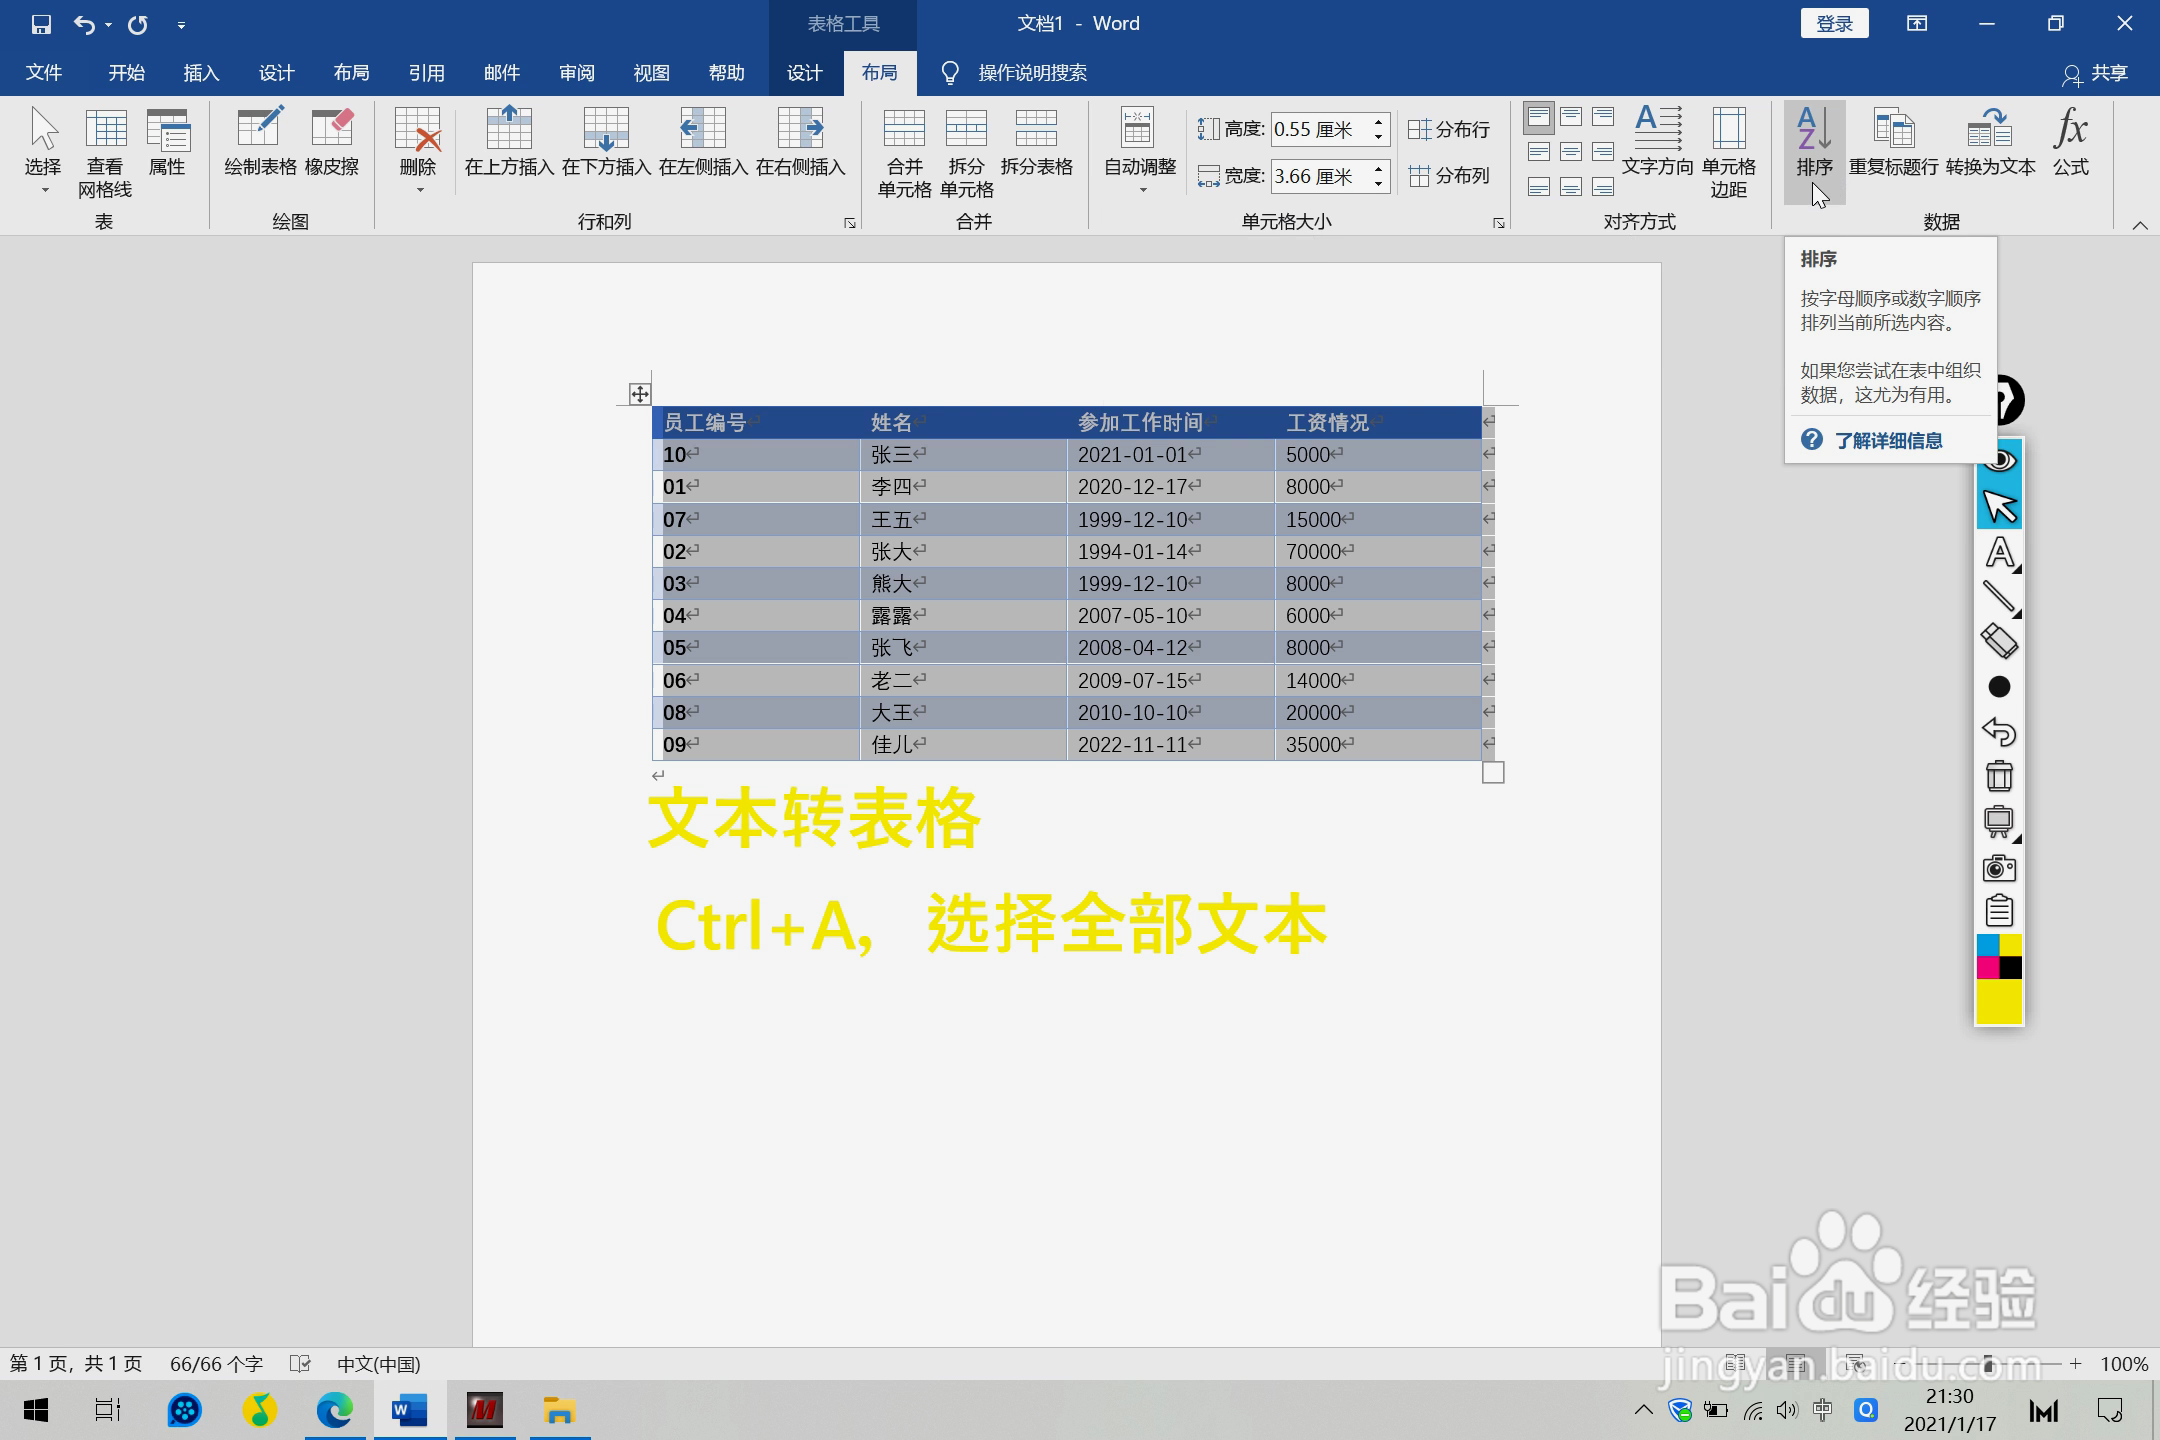Image resolution: width=2160 pixels, height=1440 pixels.
Task: Toggle the proofing check icon in status bar
Action: pos(298,1363)
